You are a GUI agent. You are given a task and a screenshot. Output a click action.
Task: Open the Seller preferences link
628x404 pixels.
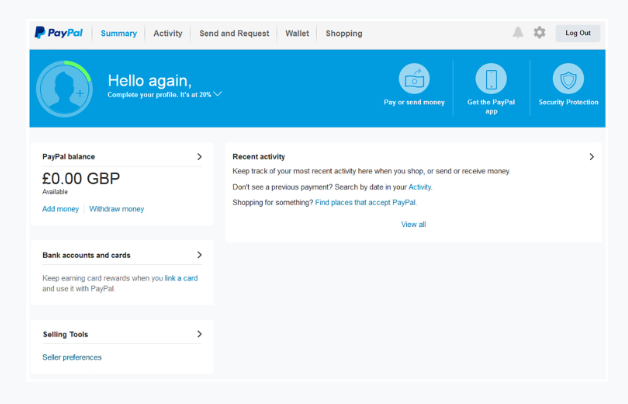pyautogui.click(x=72, y=357)
